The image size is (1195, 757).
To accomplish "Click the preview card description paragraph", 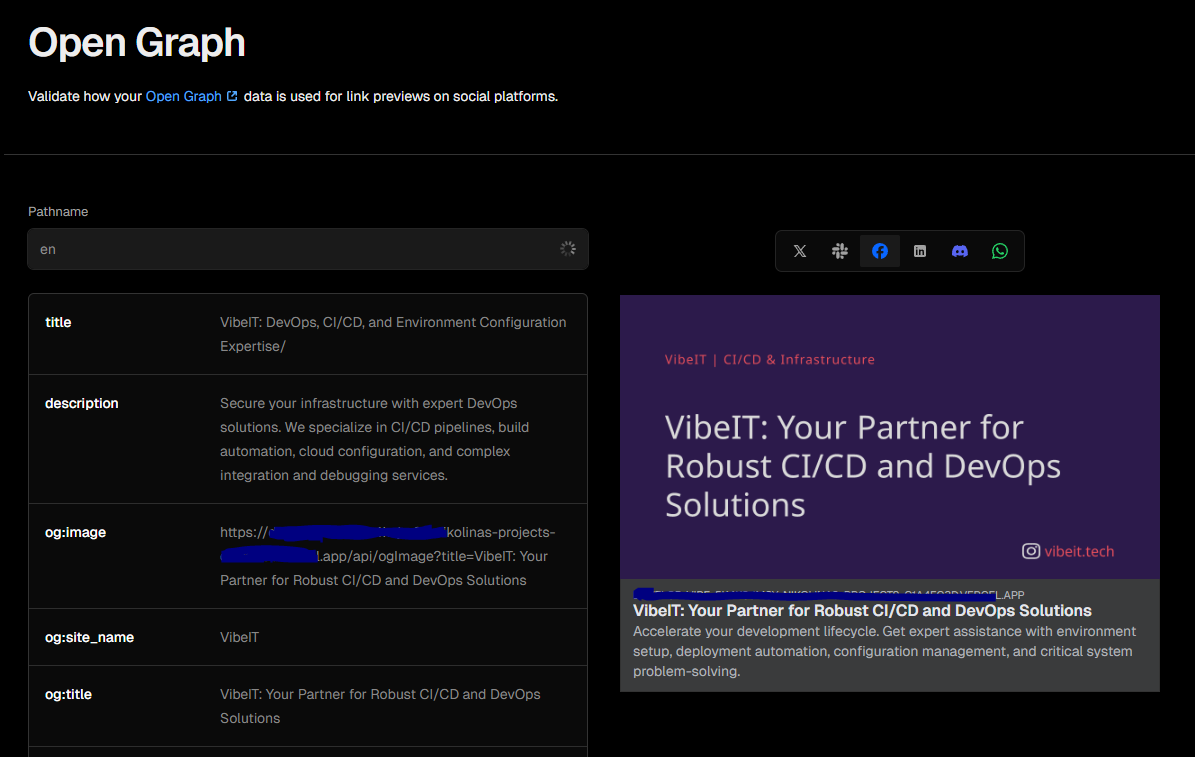I will pos(885,651).
